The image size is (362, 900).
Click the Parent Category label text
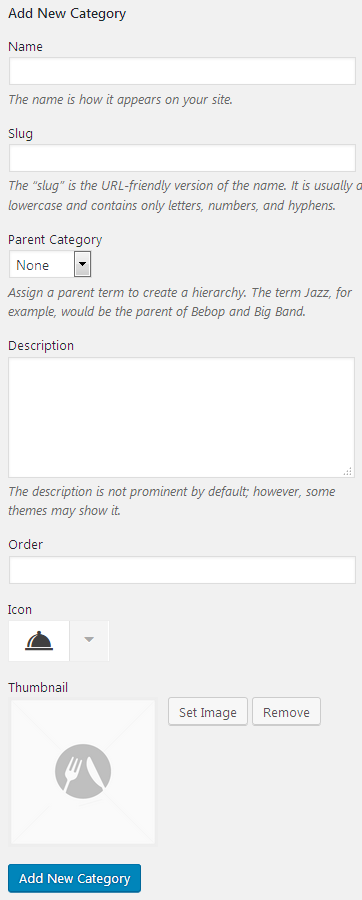(x=55, y=239)
